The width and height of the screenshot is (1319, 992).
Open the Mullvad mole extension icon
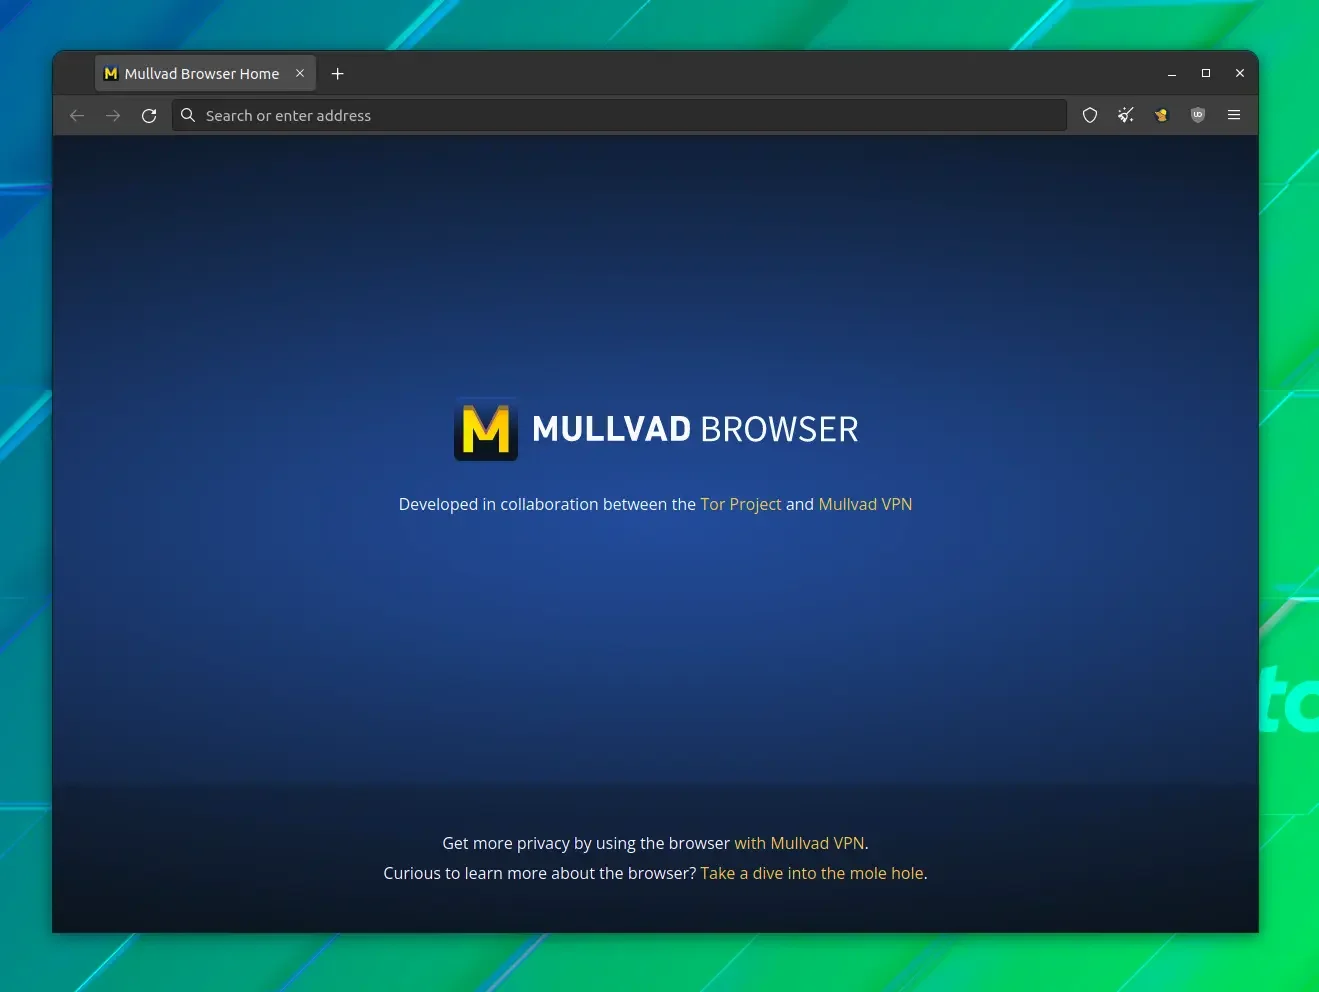point(1162,116)
